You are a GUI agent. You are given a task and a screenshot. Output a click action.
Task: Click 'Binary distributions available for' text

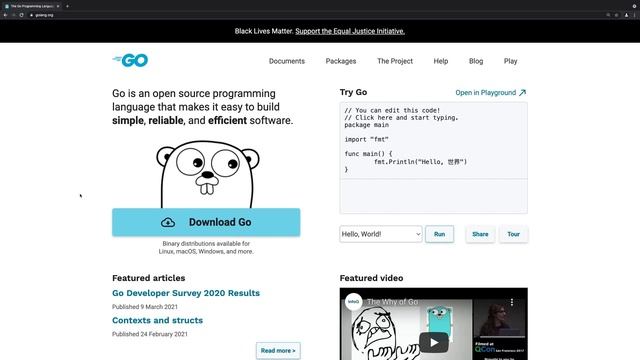coord(206,244)
